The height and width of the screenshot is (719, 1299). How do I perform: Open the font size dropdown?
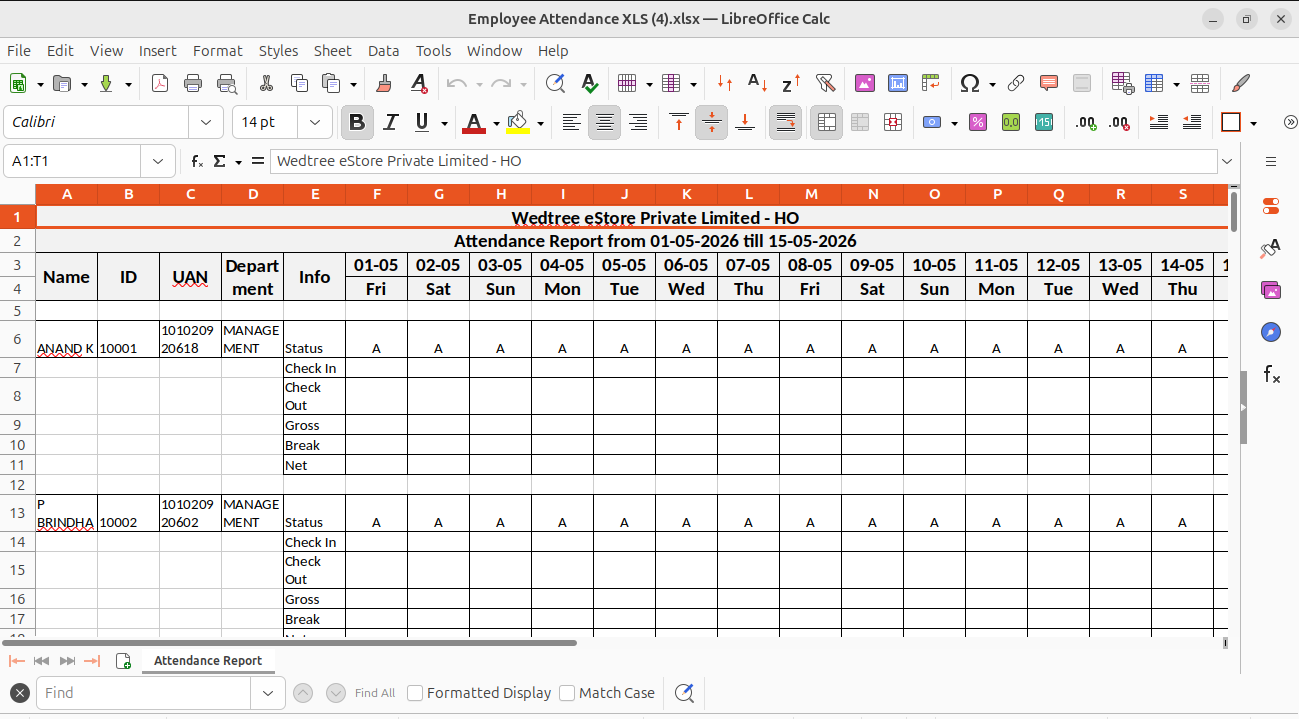click(x=316, y=122)
